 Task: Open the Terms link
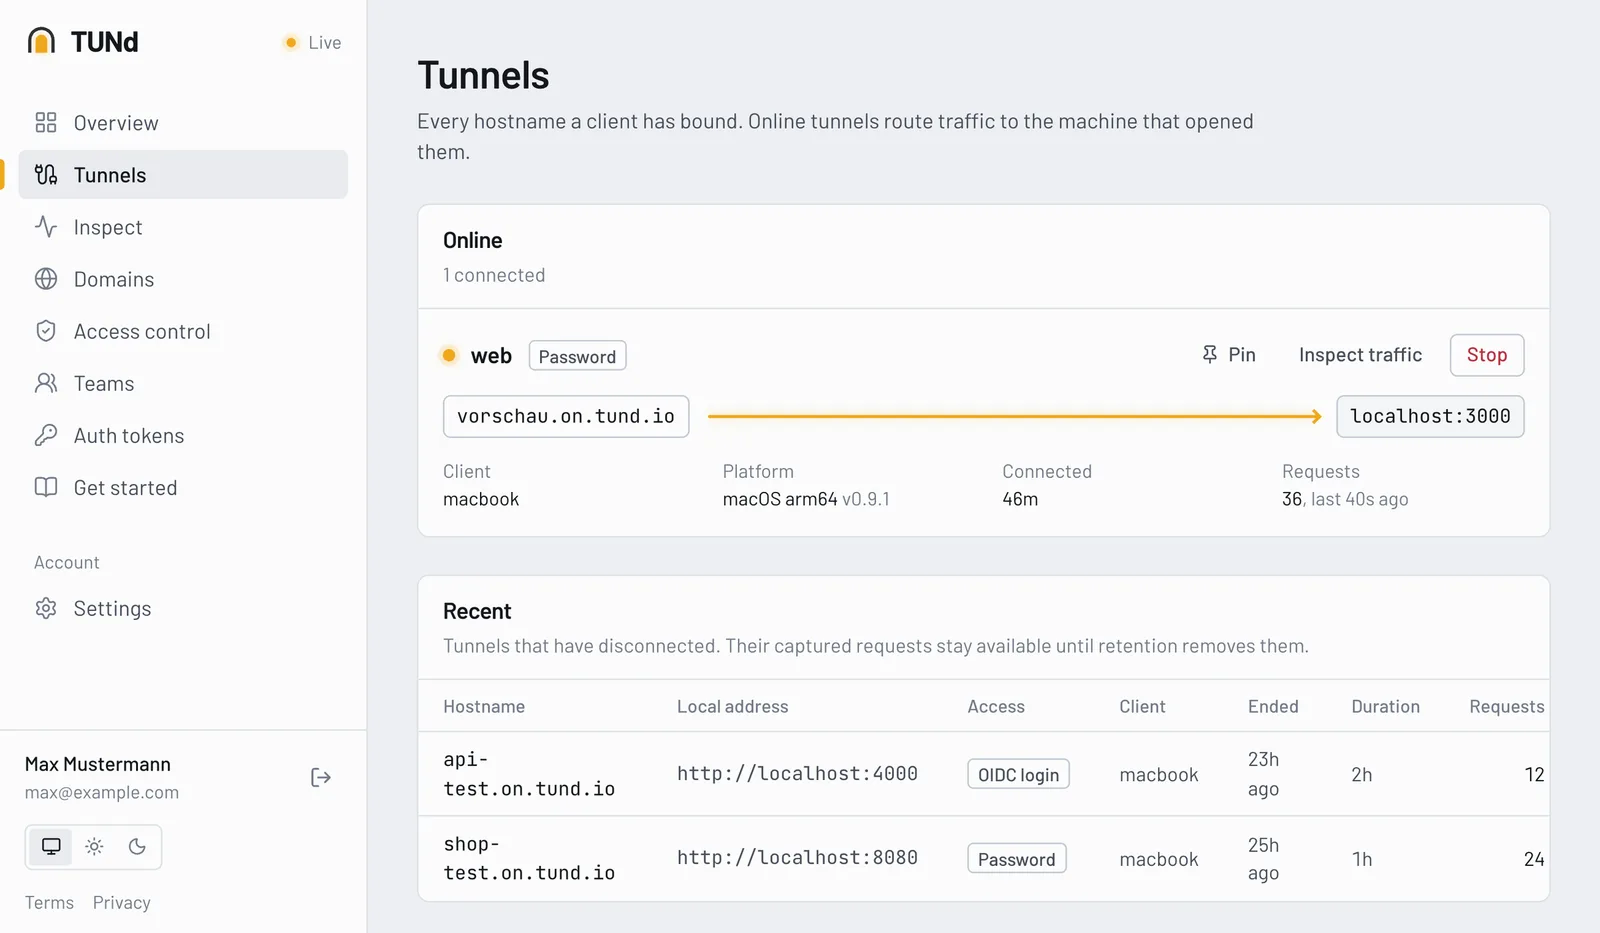point(49,902)
